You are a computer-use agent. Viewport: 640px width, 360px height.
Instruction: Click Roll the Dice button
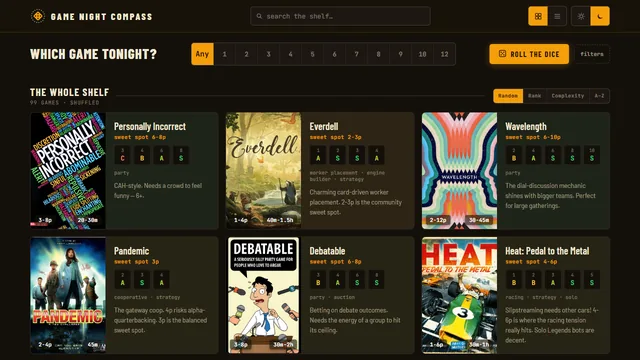pyautogui.click(x=529, y=54)
